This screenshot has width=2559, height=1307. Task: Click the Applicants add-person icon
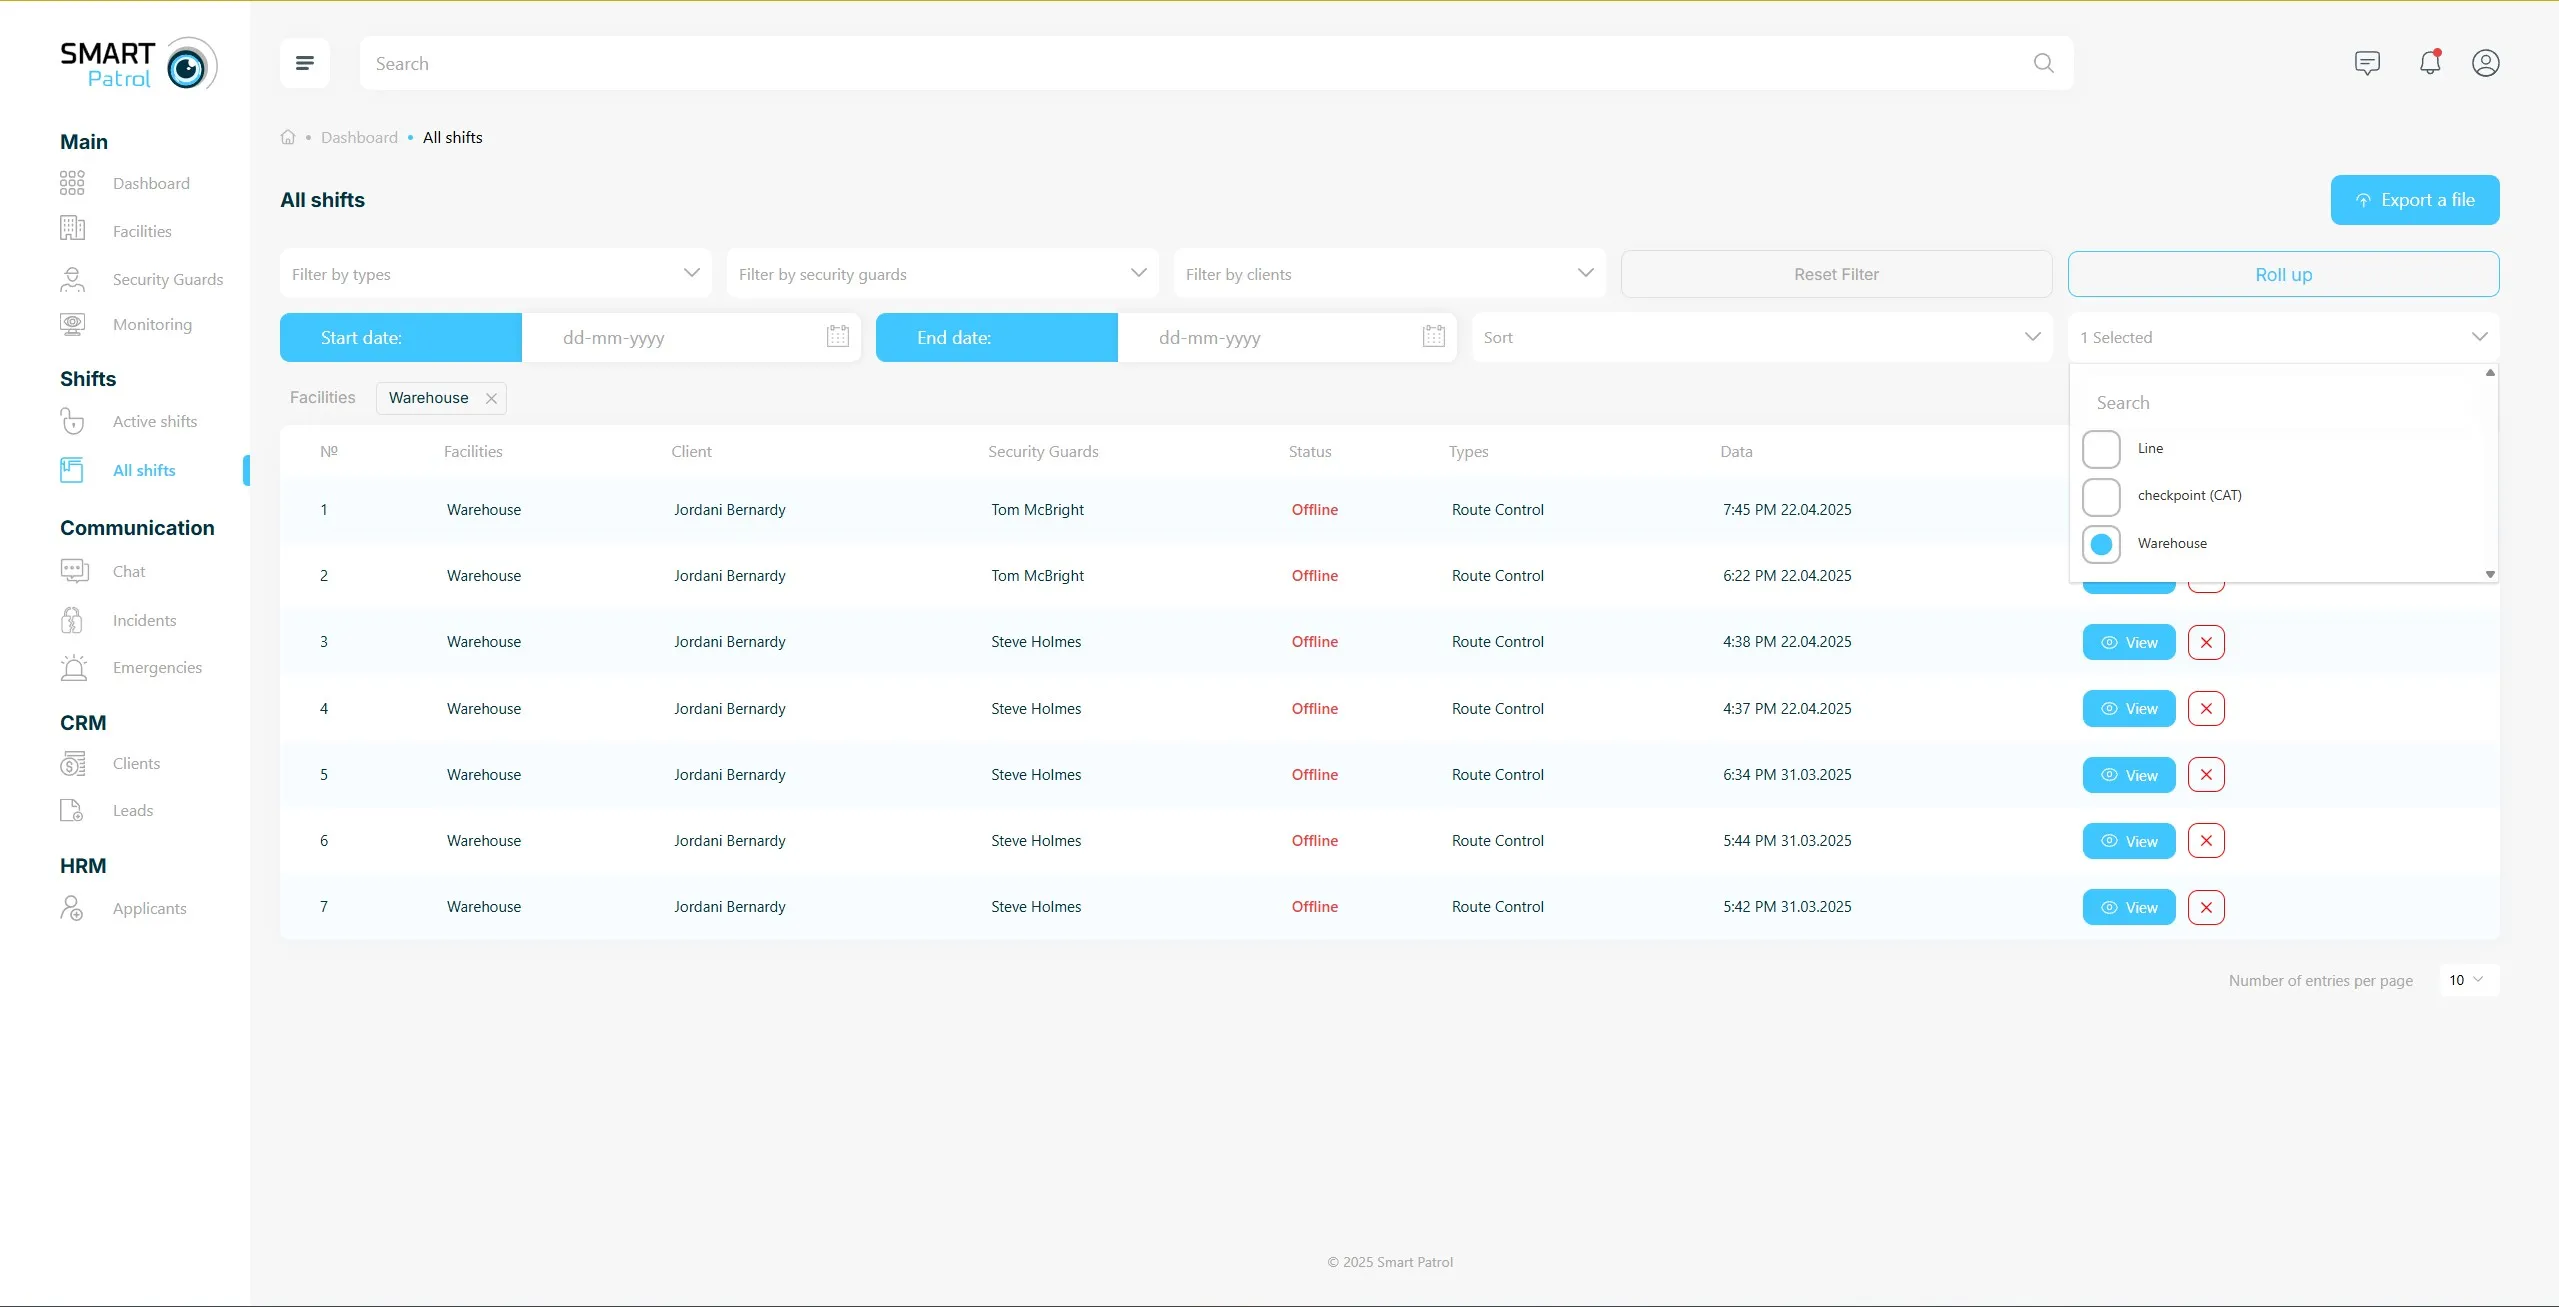point(72,908)
